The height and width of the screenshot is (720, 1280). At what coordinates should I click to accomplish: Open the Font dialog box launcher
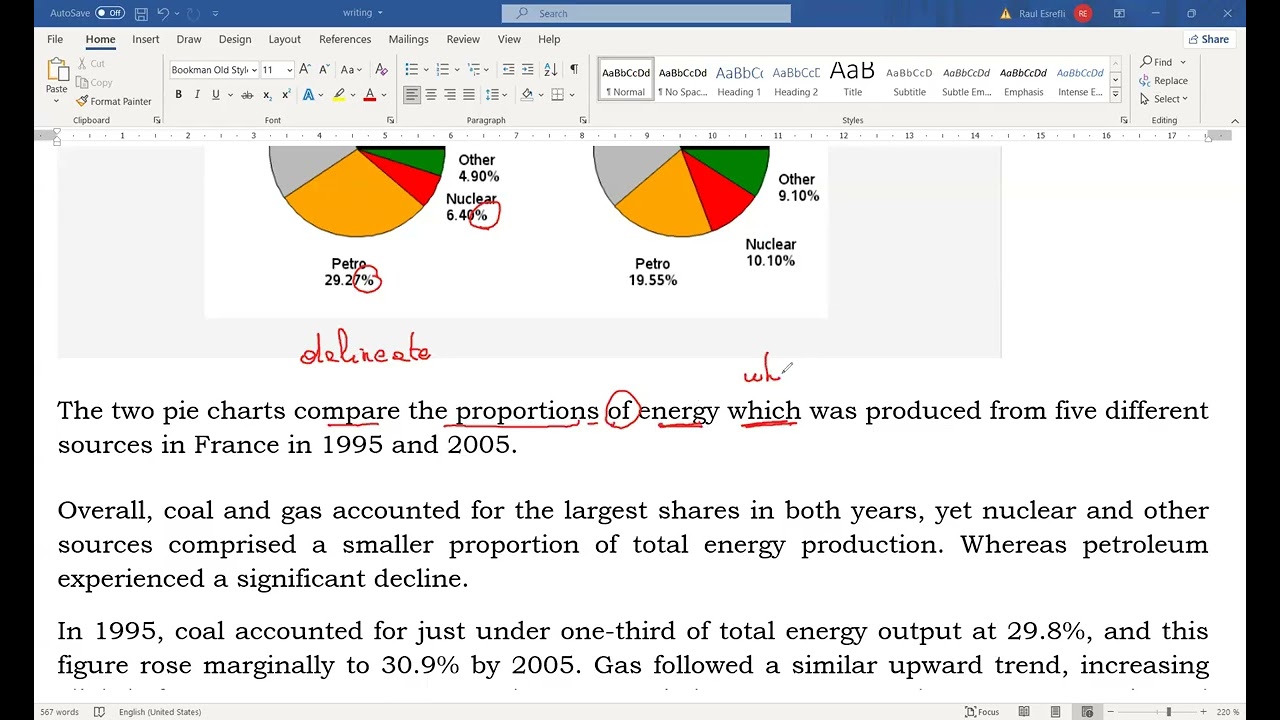[390, 120]
